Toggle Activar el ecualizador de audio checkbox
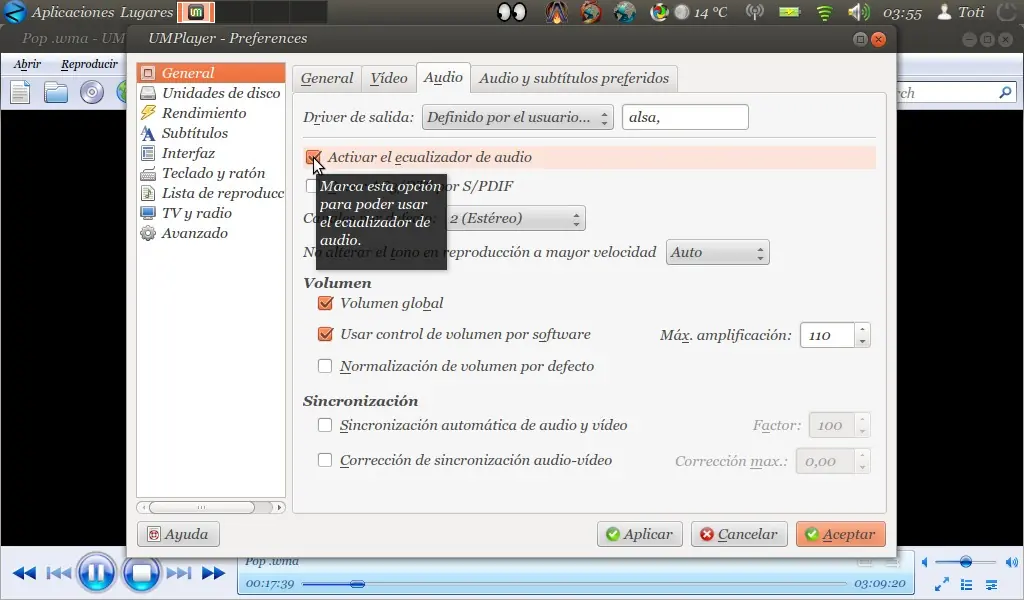This screenshot has width=1024, height=600. pos(313,157)
